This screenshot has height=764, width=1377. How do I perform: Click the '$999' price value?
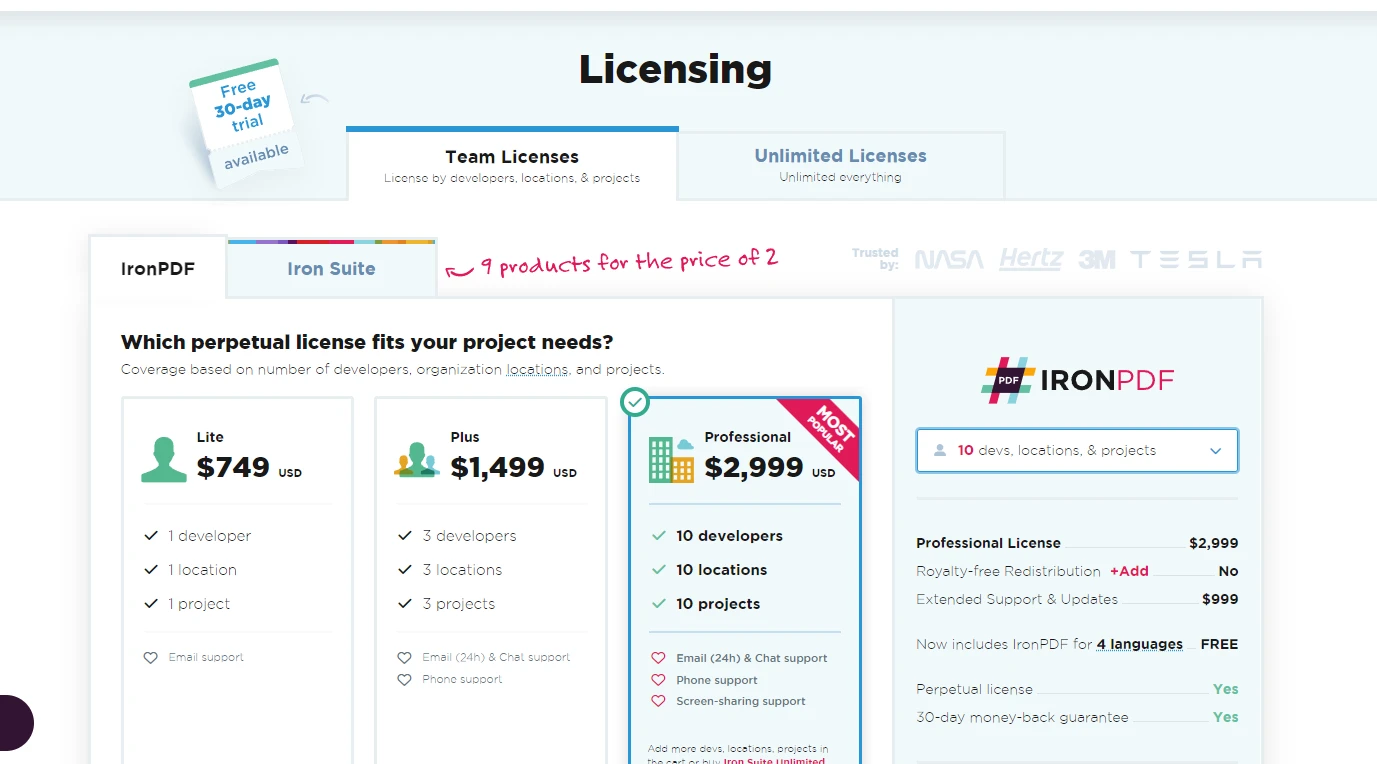[1220, 599]
